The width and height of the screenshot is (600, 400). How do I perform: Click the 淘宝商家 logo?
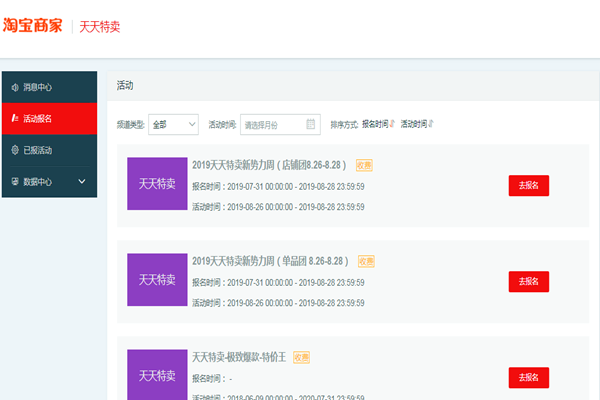click(x=33, y=26)
